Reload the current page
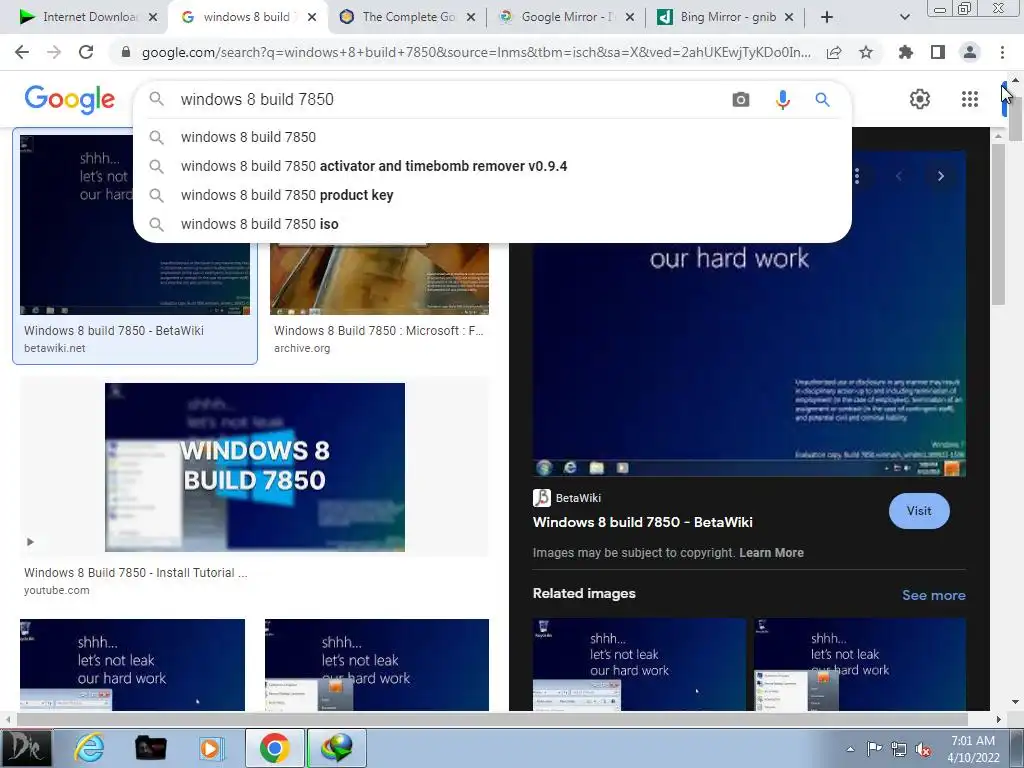Image resolution: width=1024 pixels, height=768 pixels. 86,52
